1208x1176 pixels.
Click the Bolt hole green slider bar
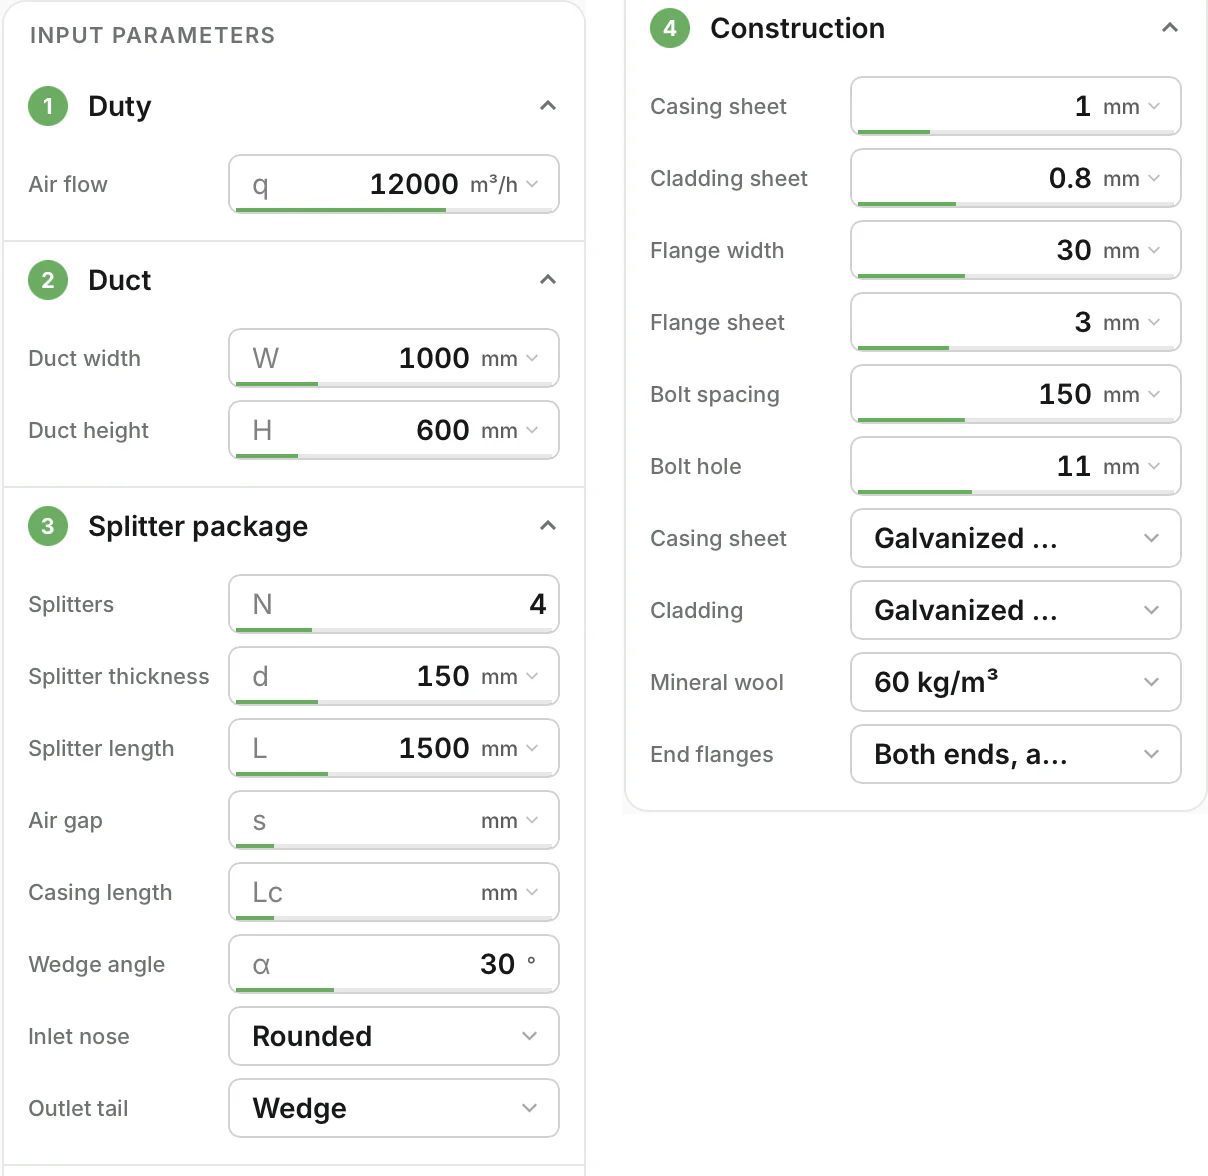pyautogui.click(x=915, y=492)
